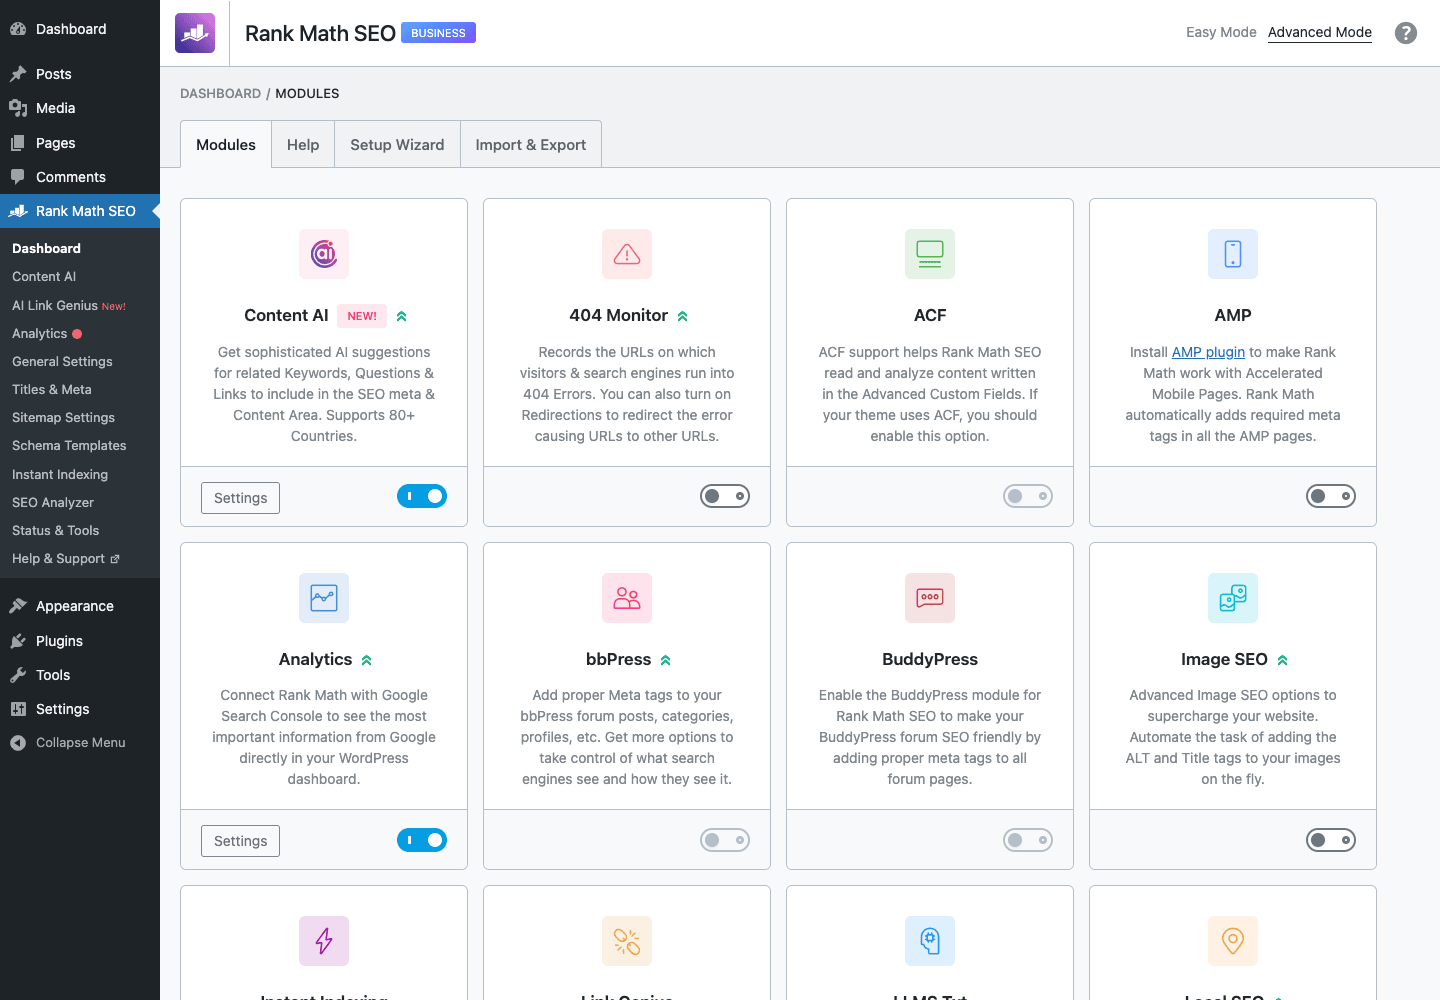Viewport: 1440px width, 1000px height.
Task: Open Content AI submenu item in sidebar
Action: [44, 277]
